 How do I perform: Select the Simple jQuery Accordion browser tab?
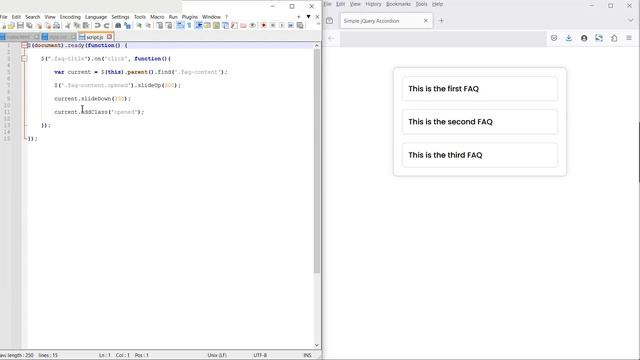[386, 21]
